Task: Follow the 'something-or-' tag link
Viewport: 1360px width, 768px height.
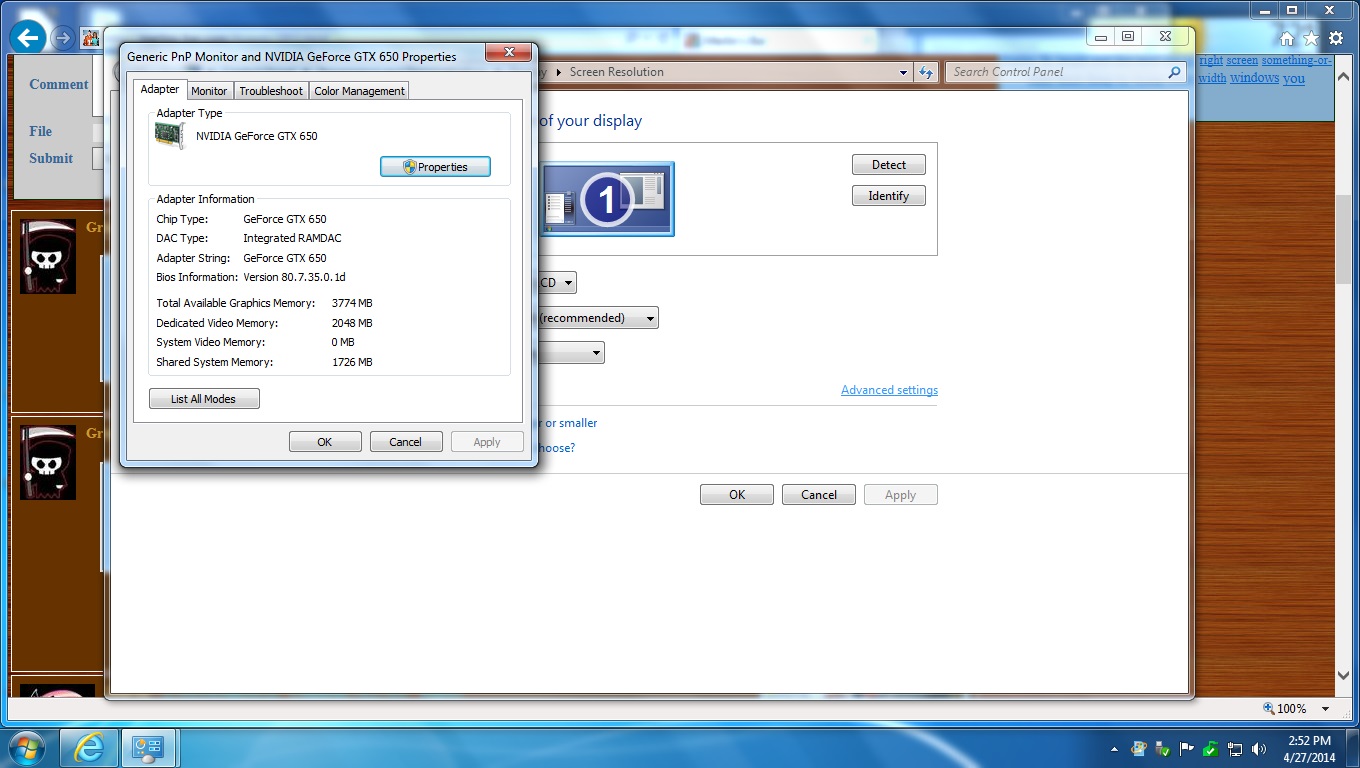Action: pos(1297,60)
